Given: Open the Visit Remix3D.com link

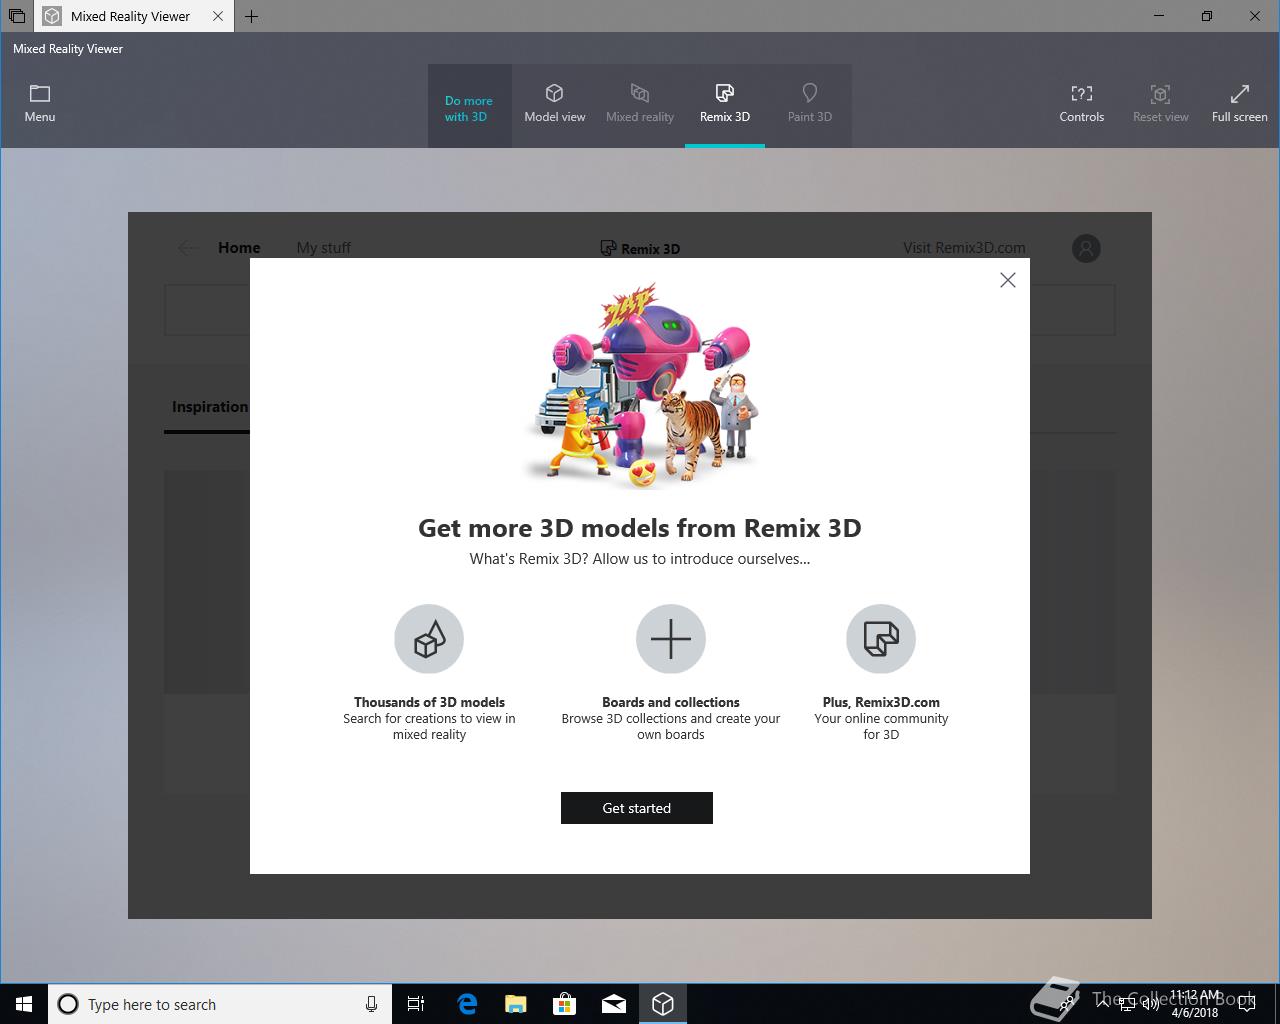Looking at the screenshot, I should coord(964,248).
